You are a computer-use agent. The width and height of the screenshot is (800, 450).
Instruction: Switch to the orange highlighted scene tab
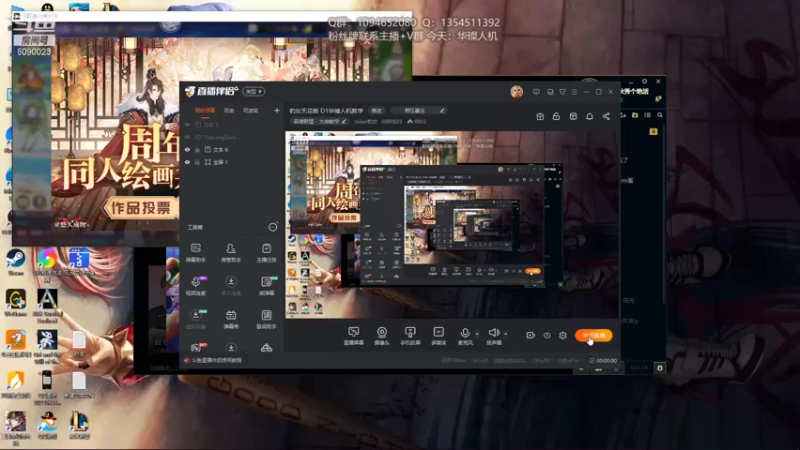[x=205, y=110]
